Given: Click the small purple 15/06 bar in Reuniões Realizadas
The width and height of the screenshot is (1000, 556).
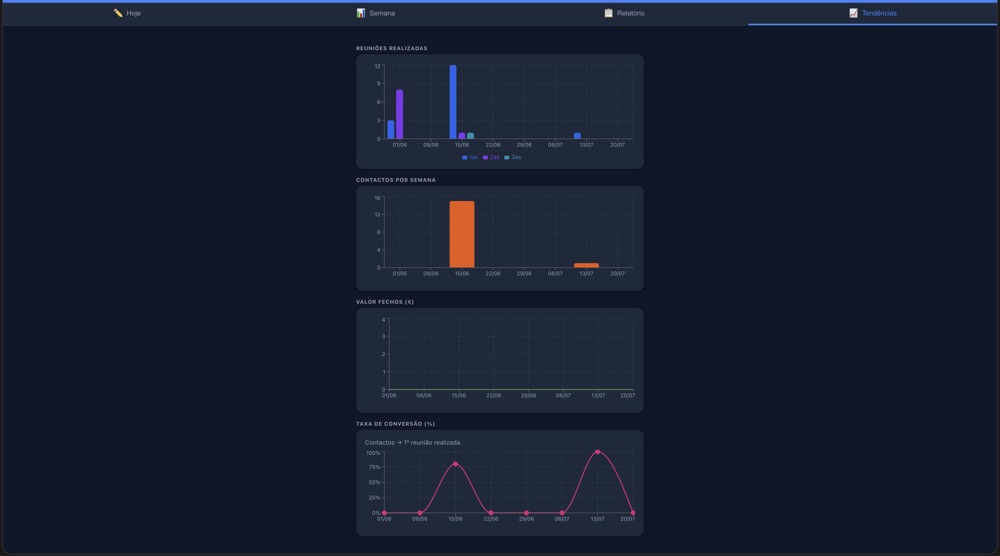Looking at the screenshot, I should click(462, 136).
